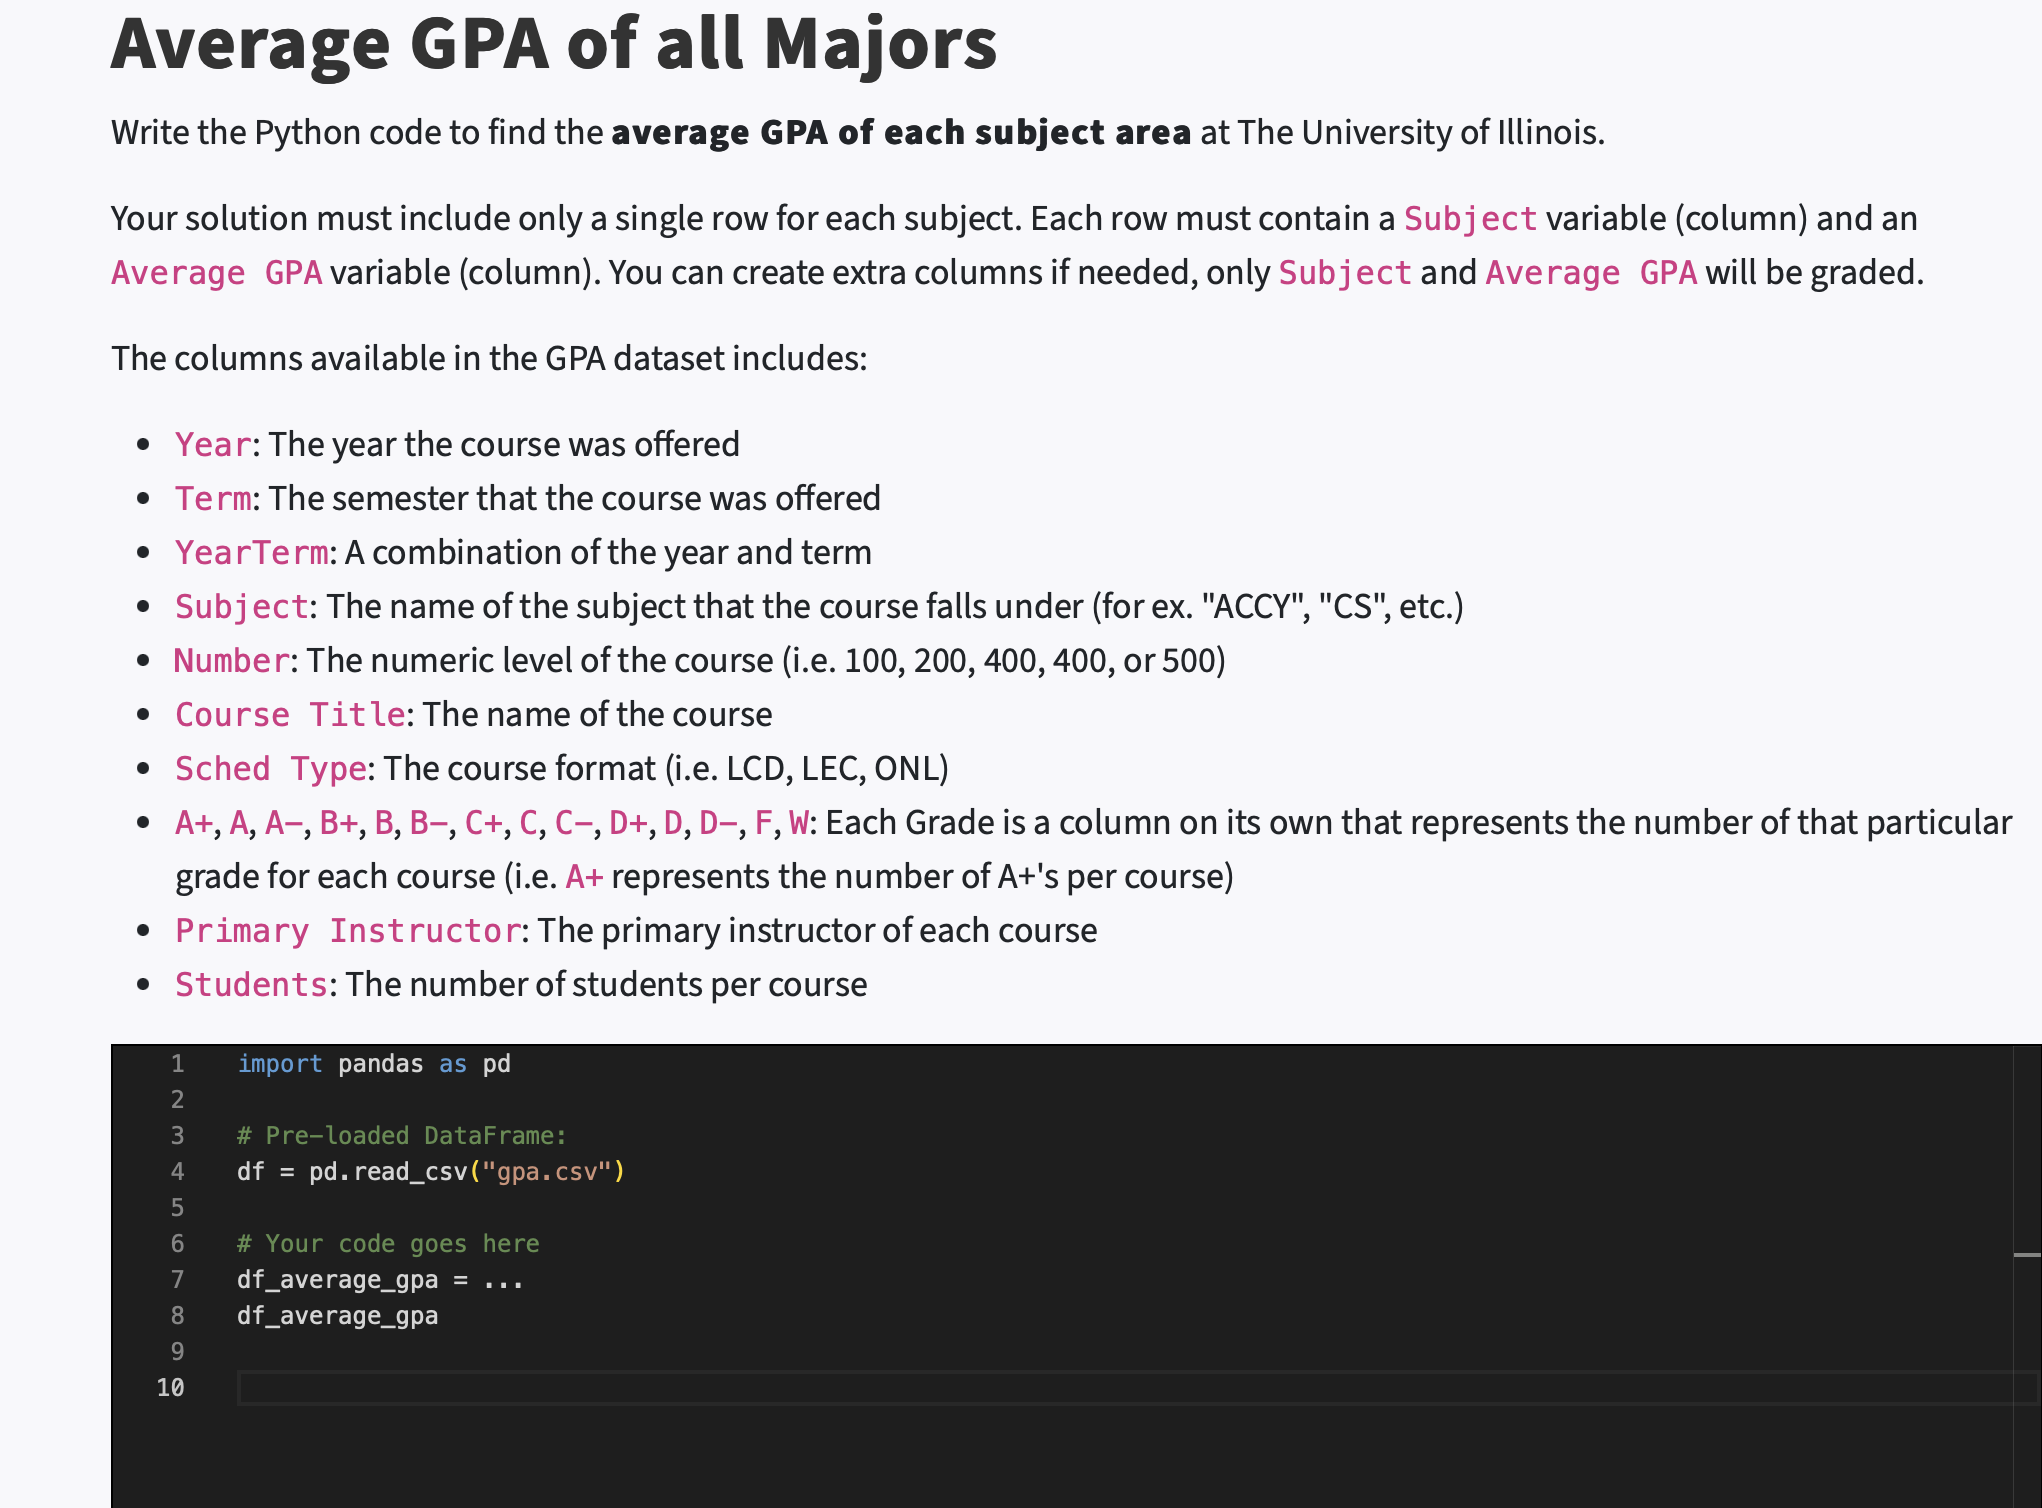Click the import pandas as pd line
The width and height of the screenshot is (2042, 1508).
click(x=374, y=1064)
